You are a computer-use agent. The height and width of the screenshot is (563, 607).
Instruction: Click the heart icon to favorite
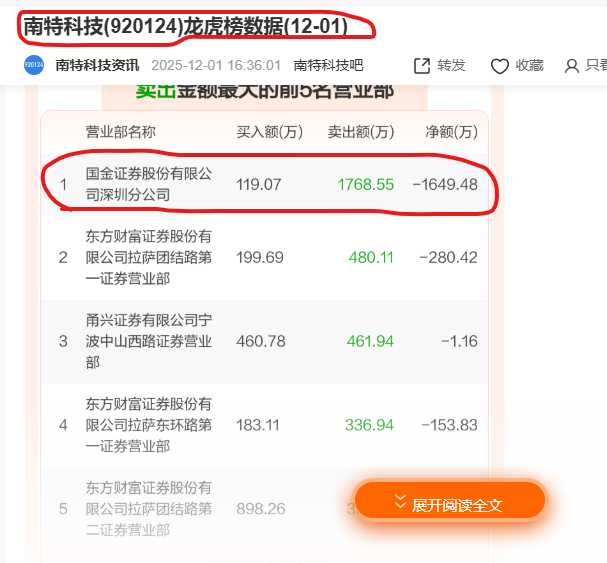click(x=500, y=66)
